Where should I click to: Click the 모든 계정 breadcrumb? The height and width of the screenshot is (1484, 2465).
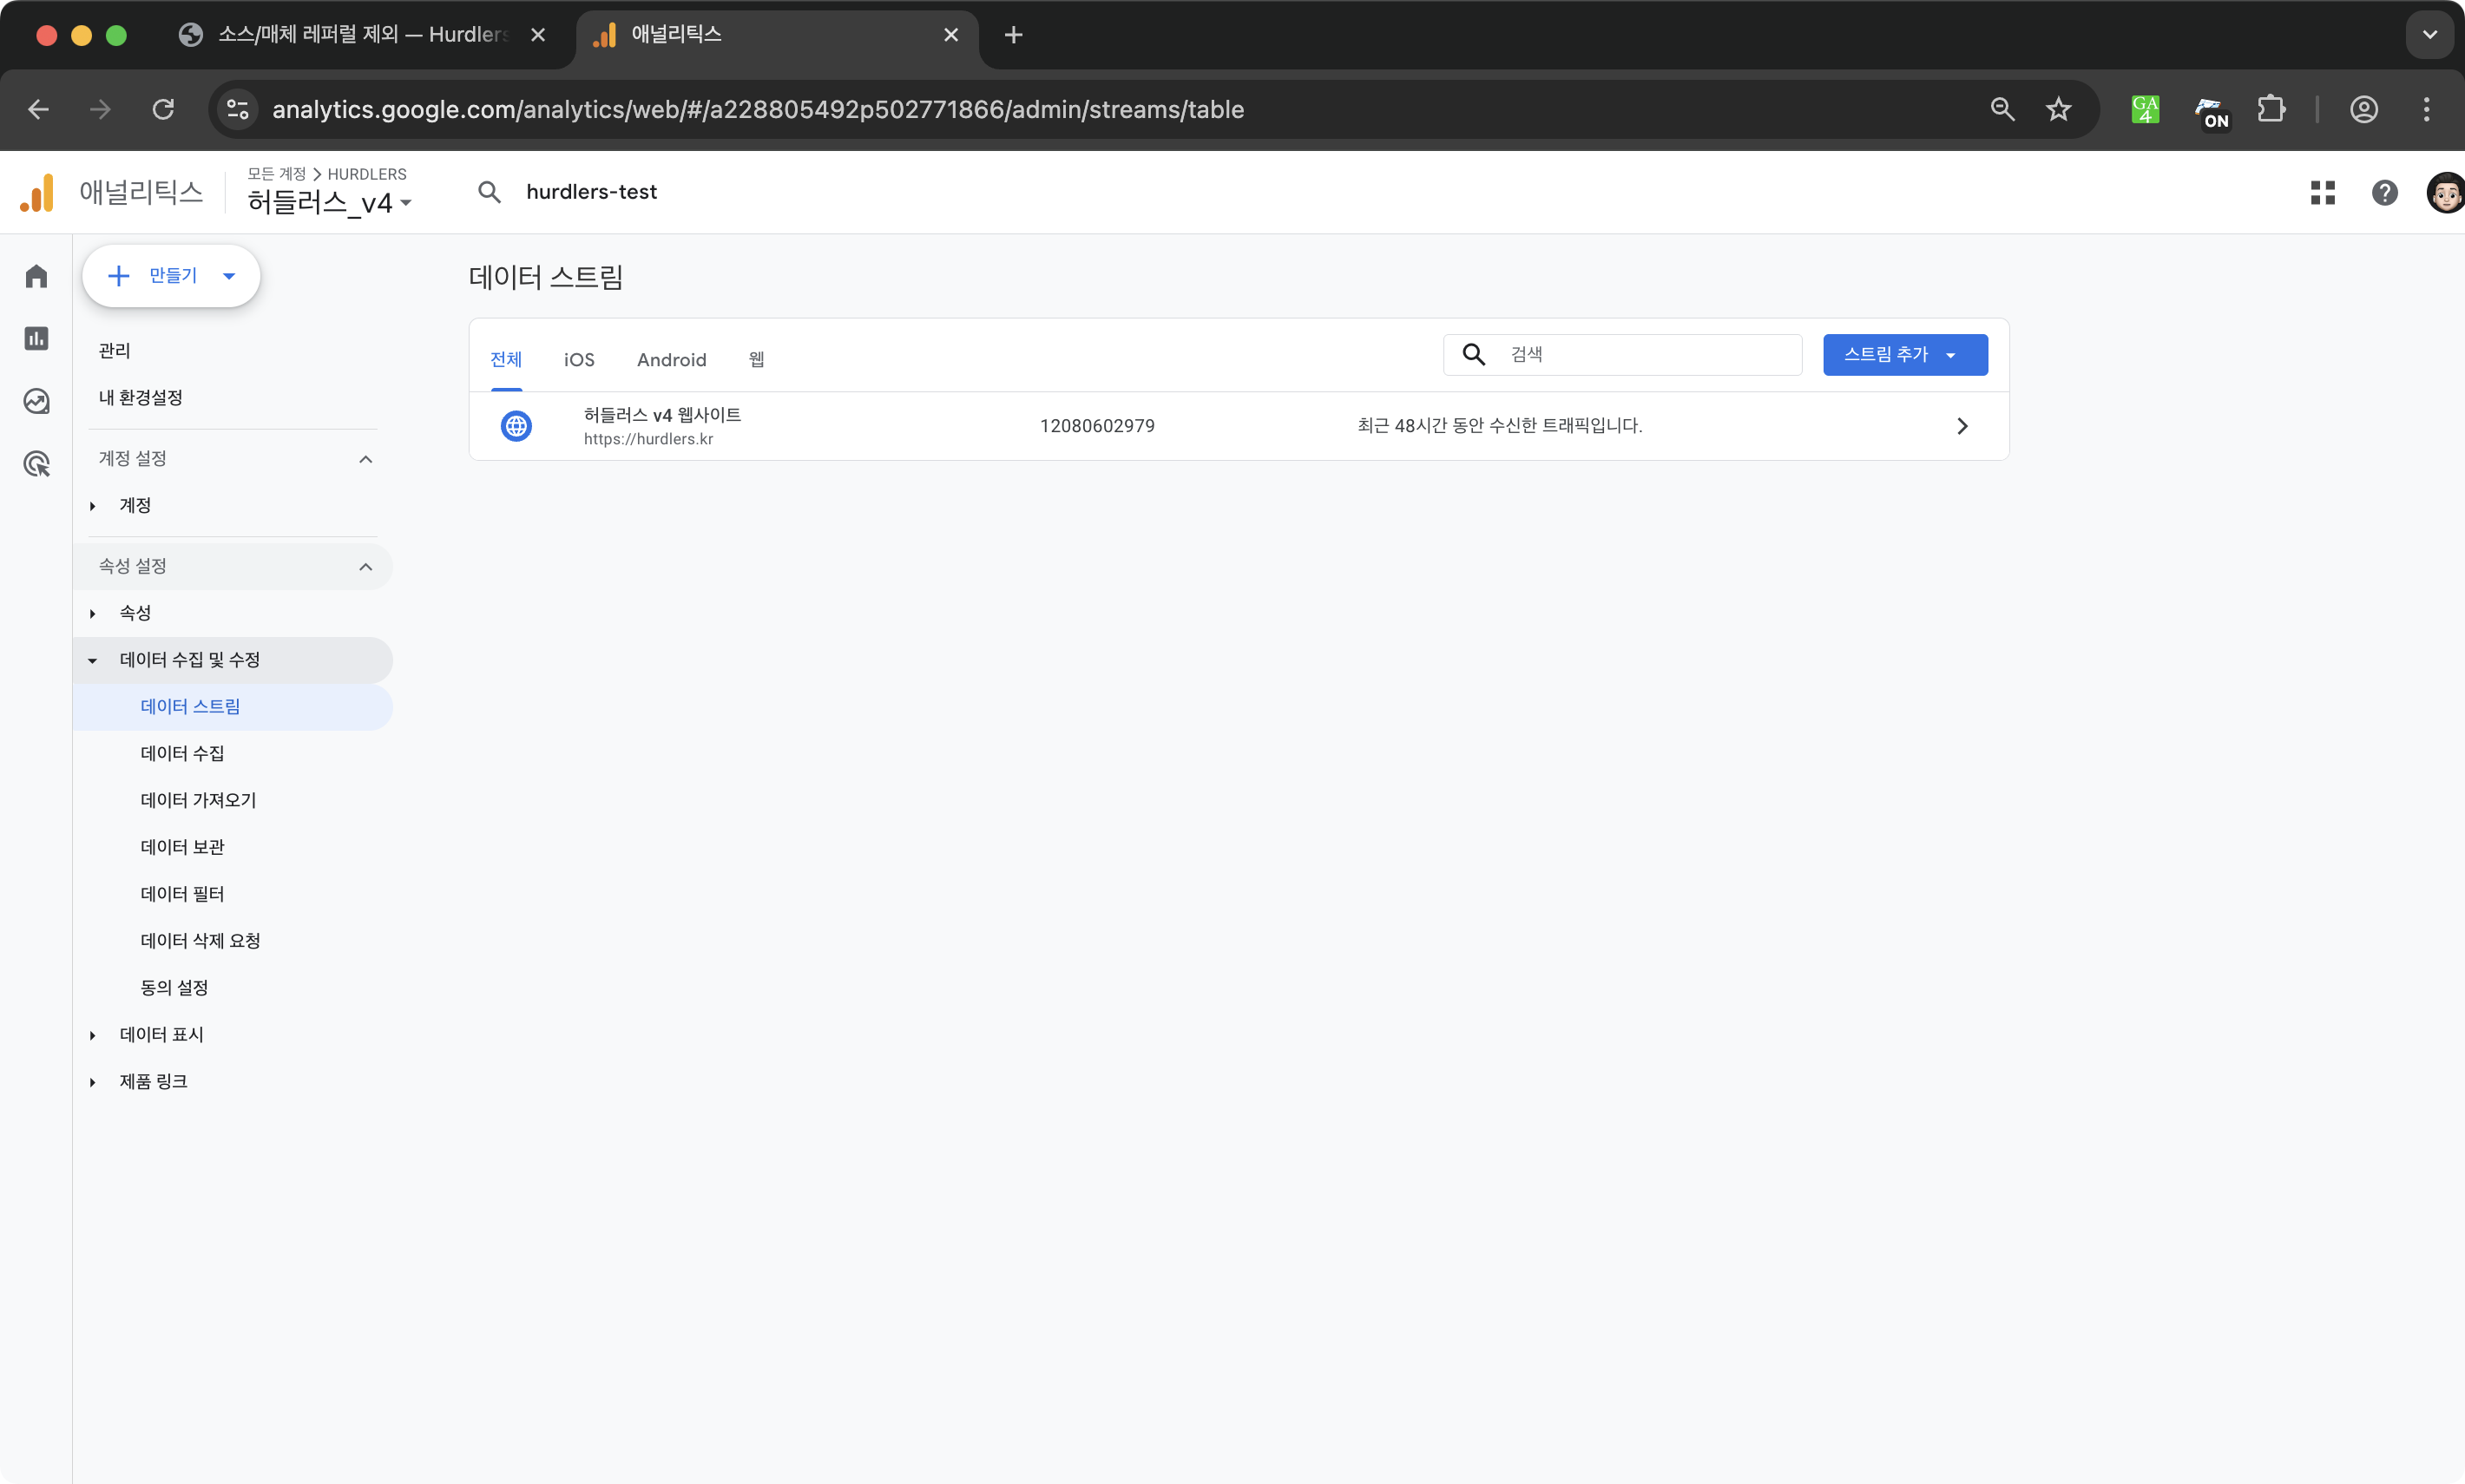pos(277,174)
